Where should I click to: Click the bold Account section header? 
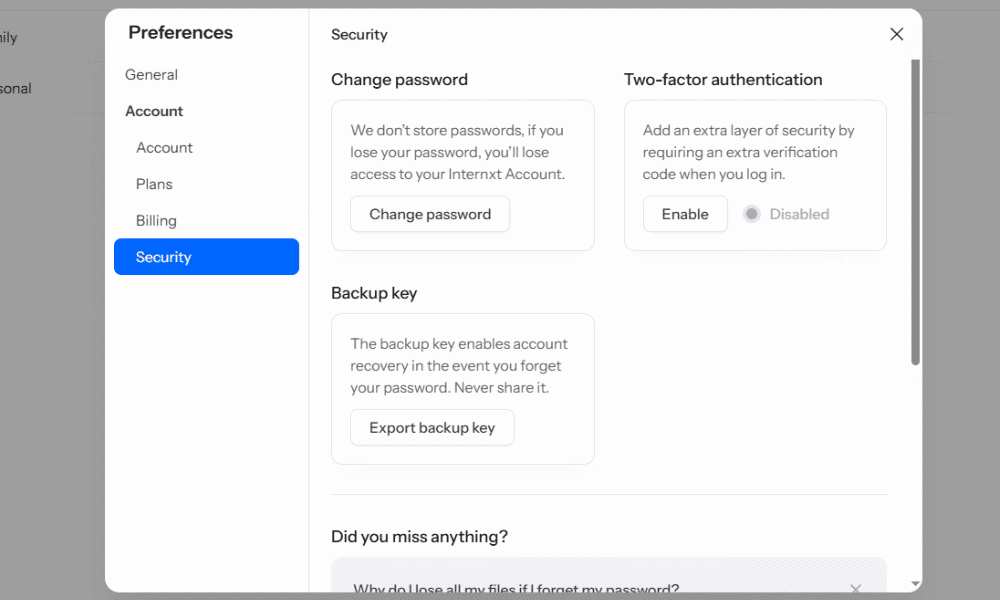[154, 111]
